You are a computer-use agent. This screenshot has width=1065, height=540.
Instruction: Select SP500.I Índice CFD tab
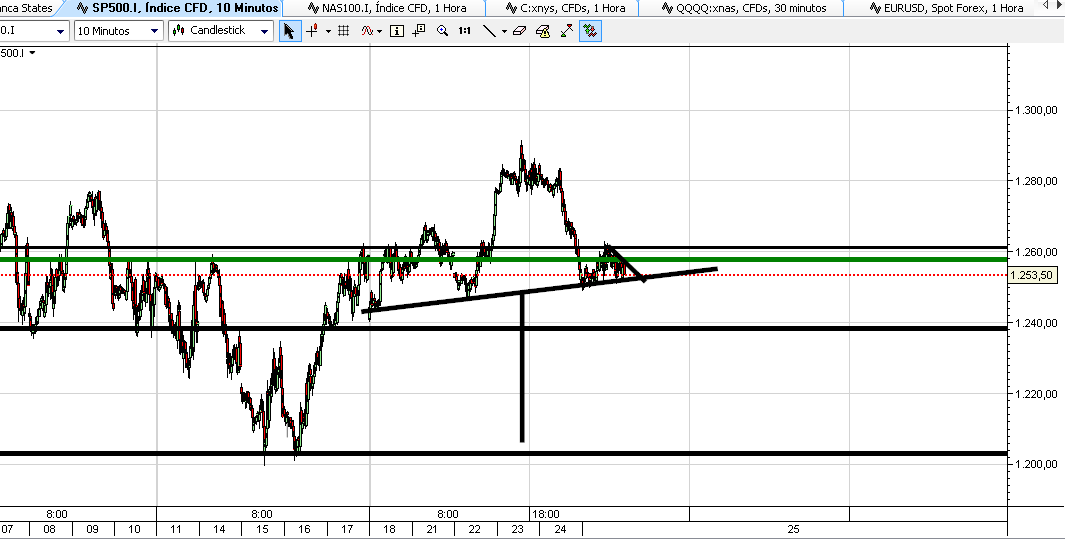[177, 8]
